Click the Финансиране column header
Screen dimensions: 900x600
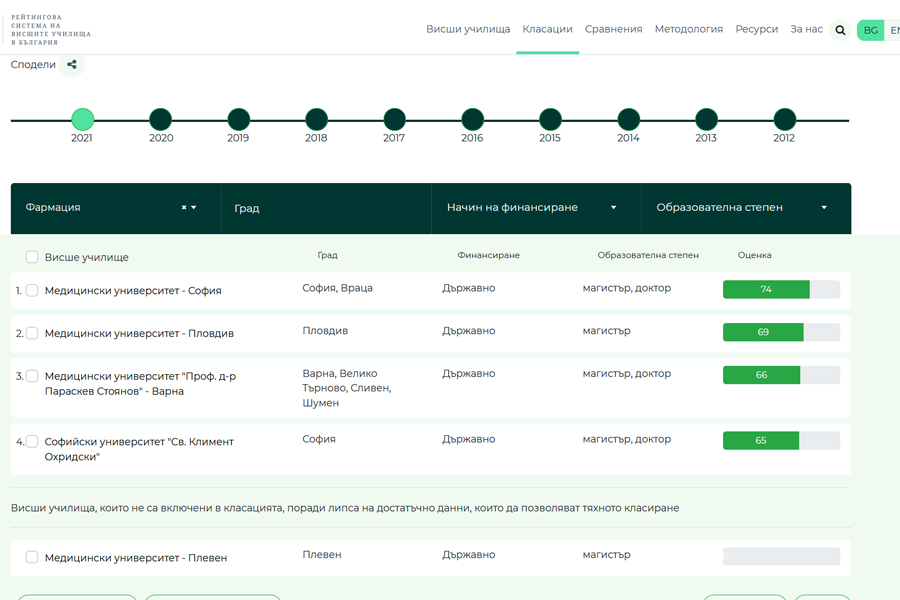tap(488, 255)
